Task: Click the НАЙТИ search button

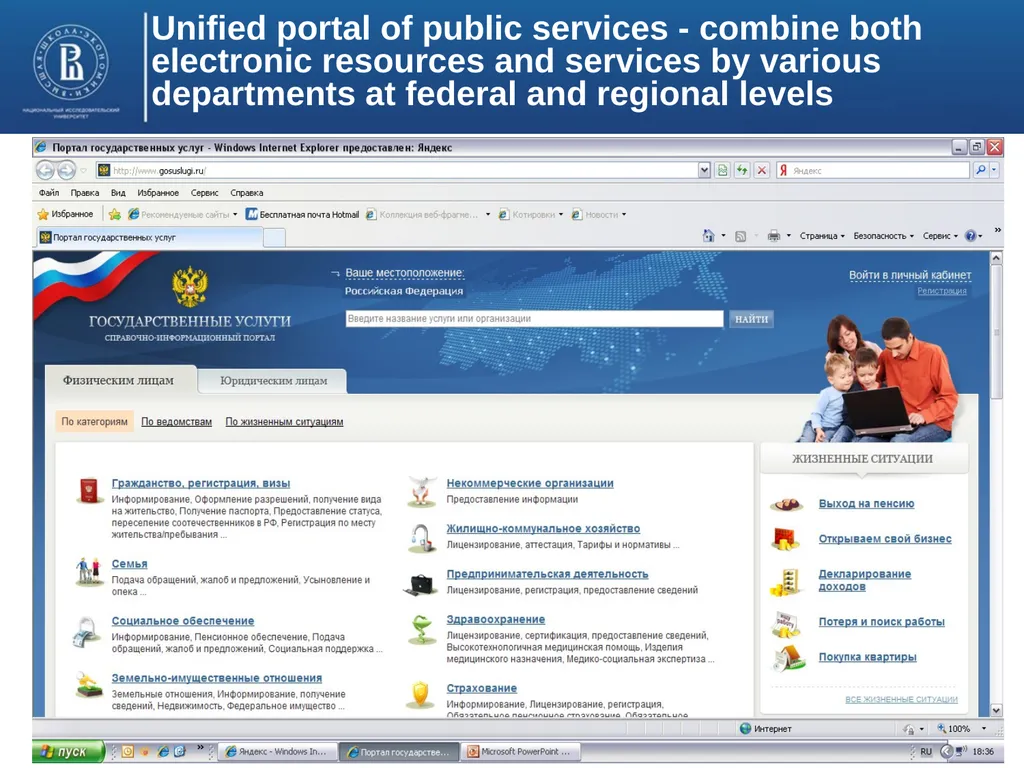Action: tap(751, 319)
